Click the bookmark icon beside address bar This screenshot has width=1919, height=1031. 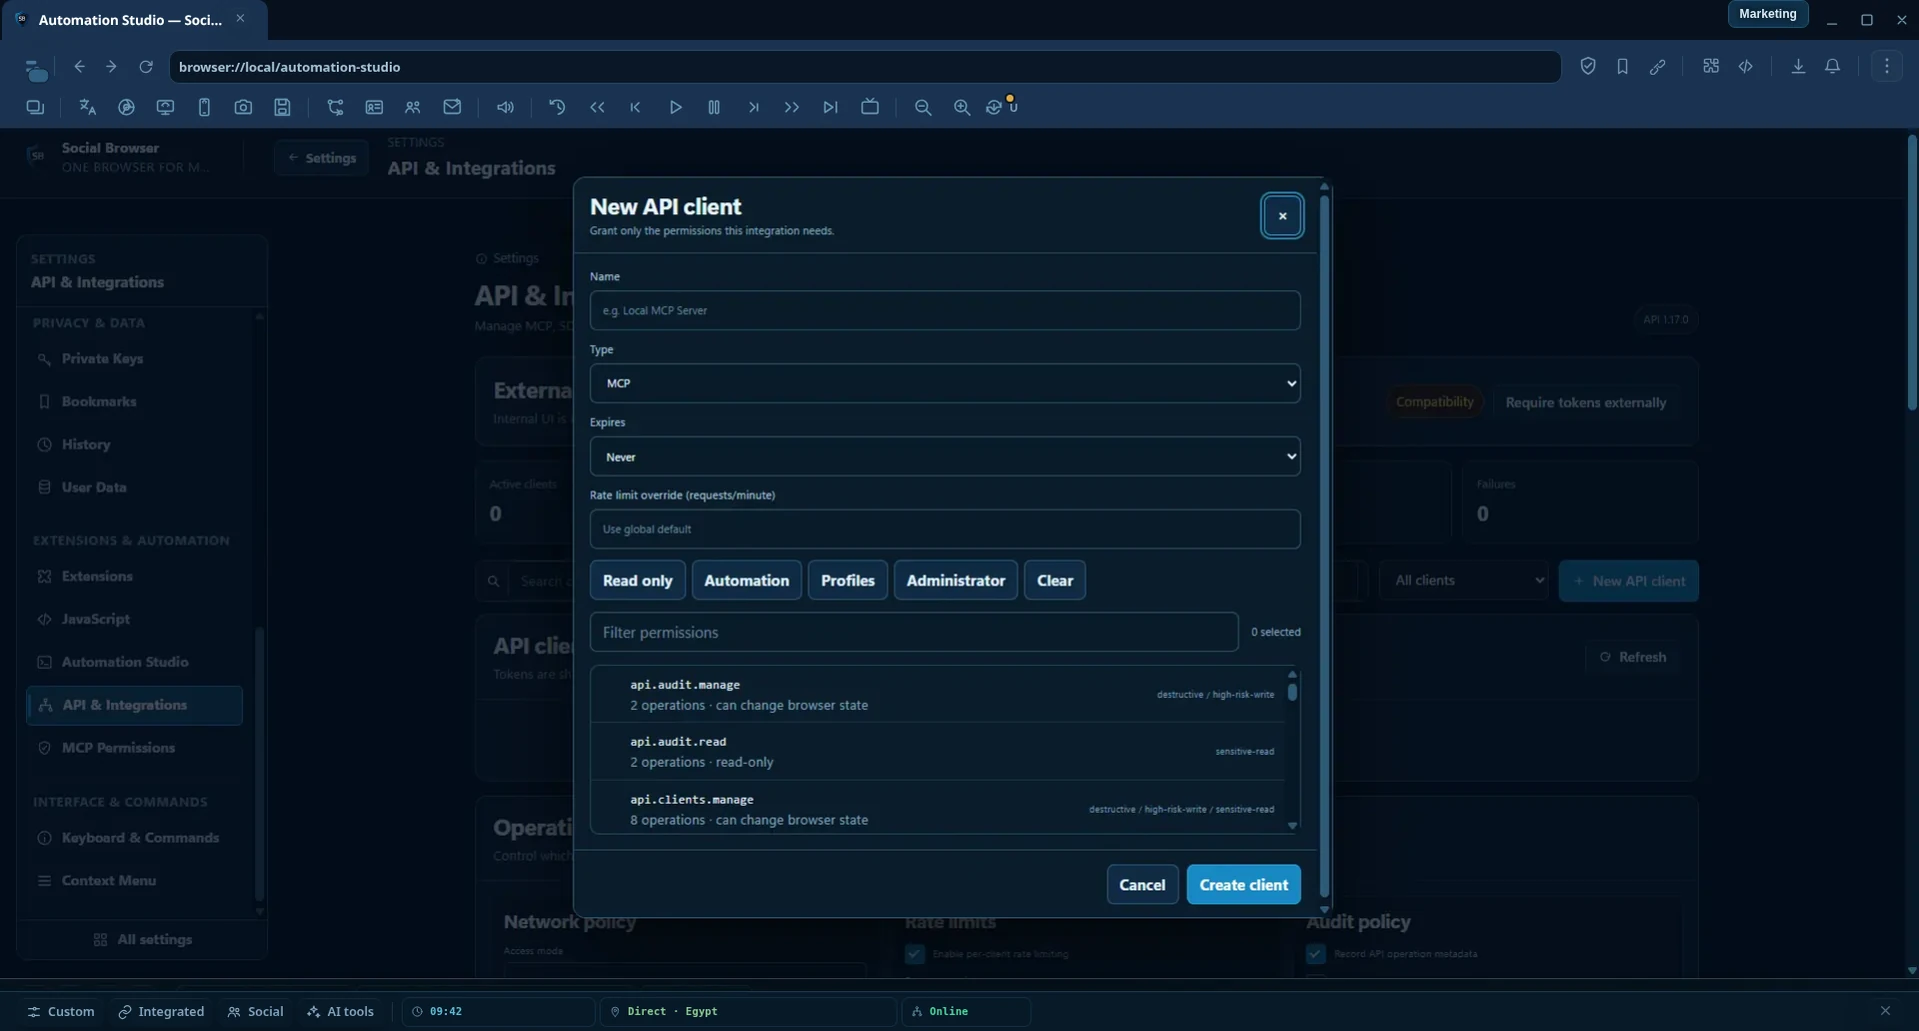click(1622, 66)
